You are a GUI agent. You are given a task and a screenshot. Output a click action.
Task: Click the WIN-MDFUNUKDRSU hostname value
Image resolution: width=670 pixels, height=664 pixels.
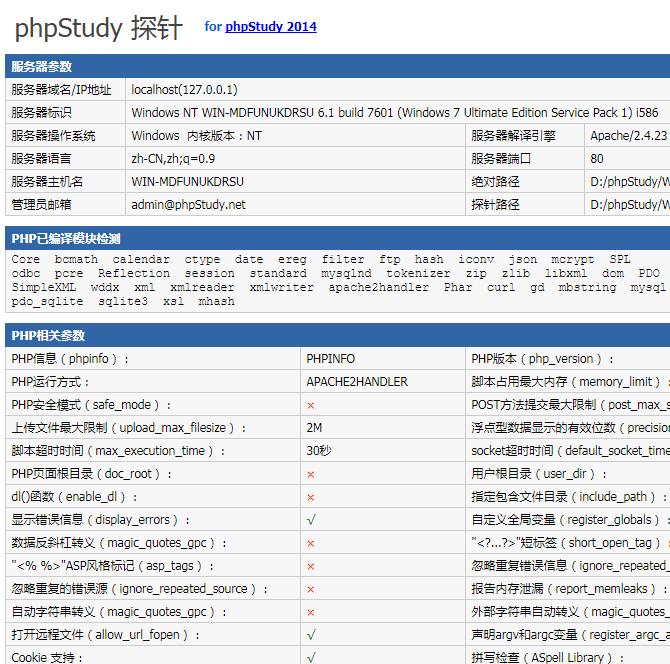(x=187, y=182)
